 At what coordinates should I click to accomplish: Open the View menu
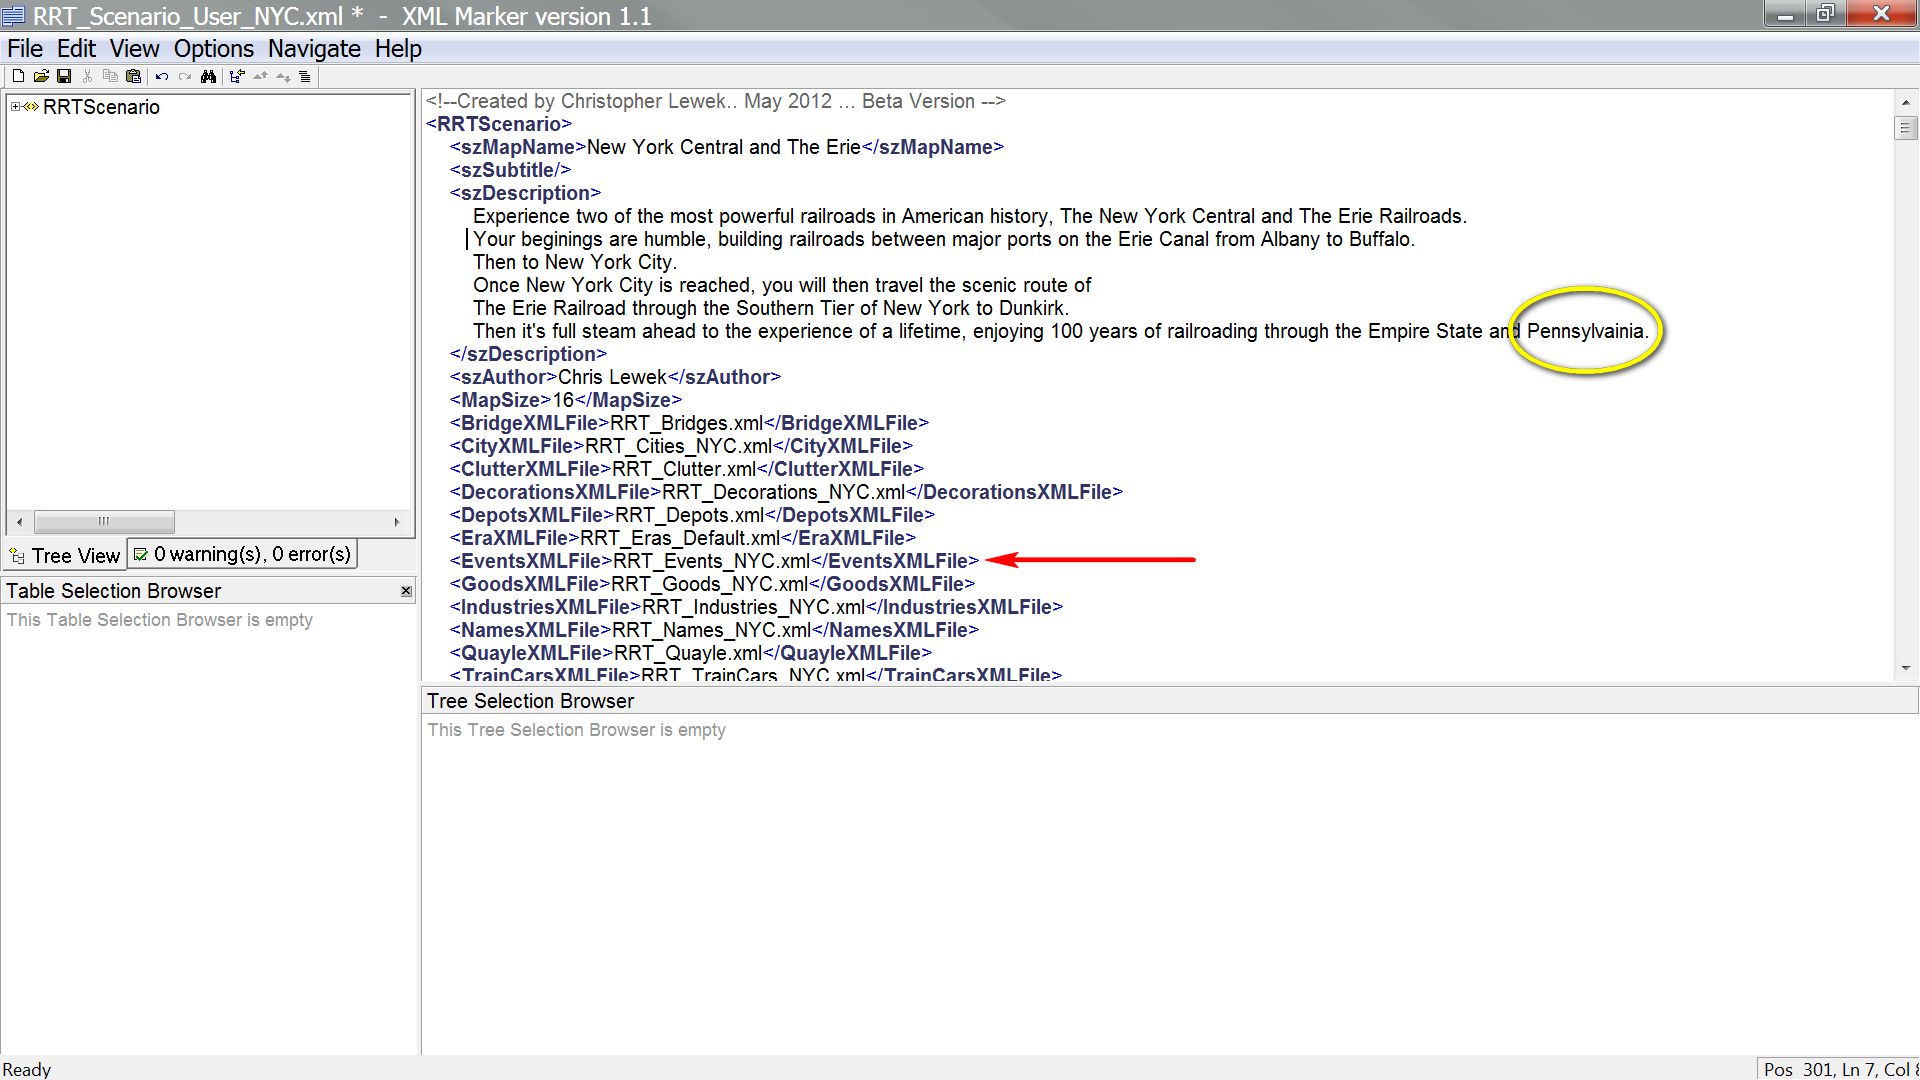point(134,48)
